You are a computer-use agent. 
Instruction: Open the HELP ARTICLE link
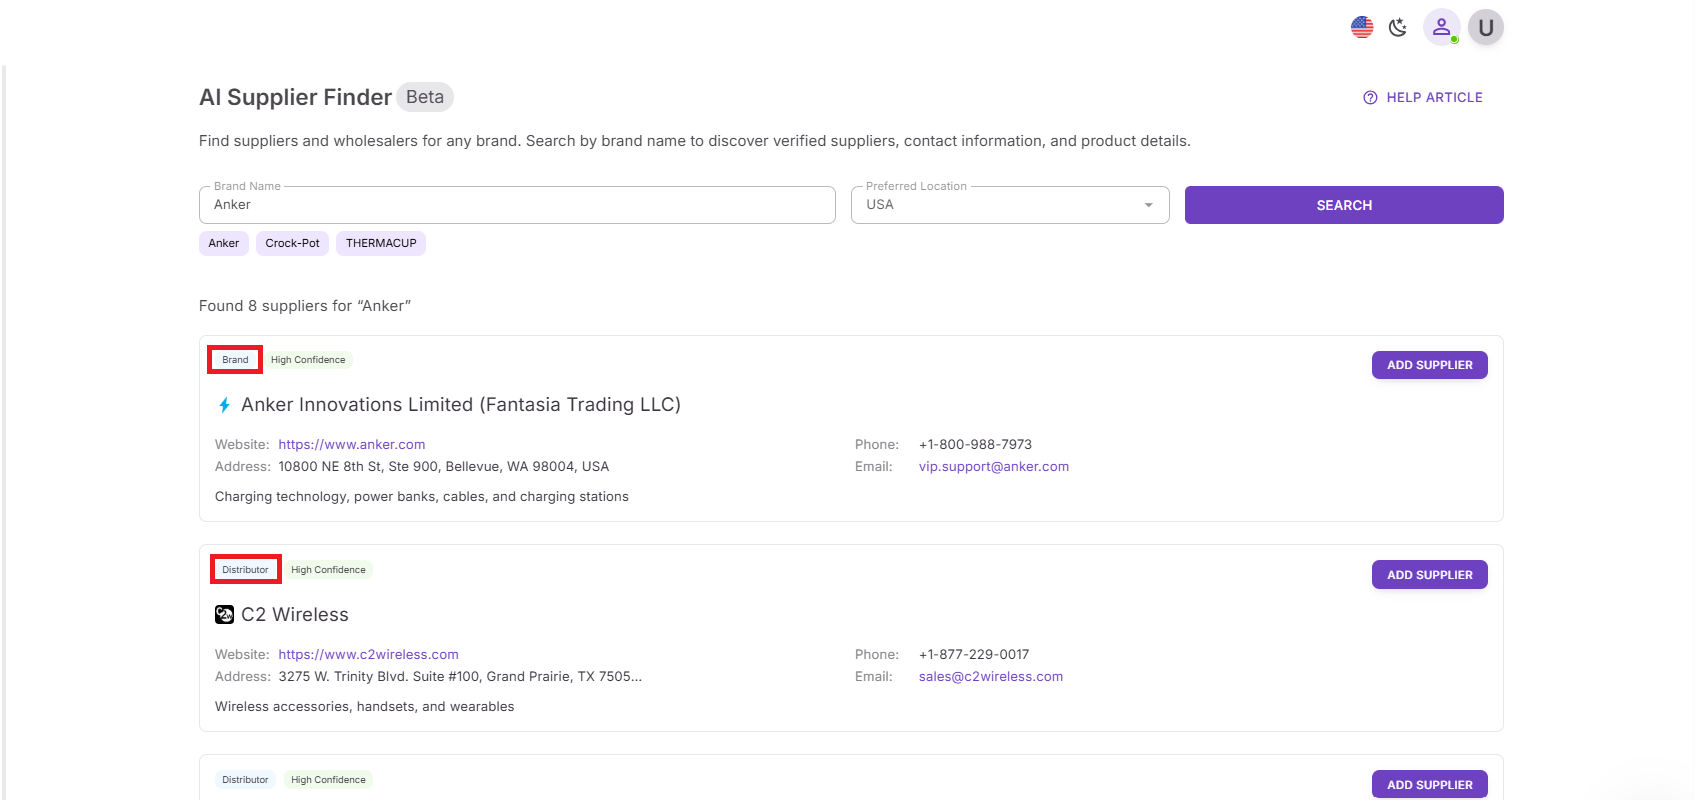tap(1423, 97)
